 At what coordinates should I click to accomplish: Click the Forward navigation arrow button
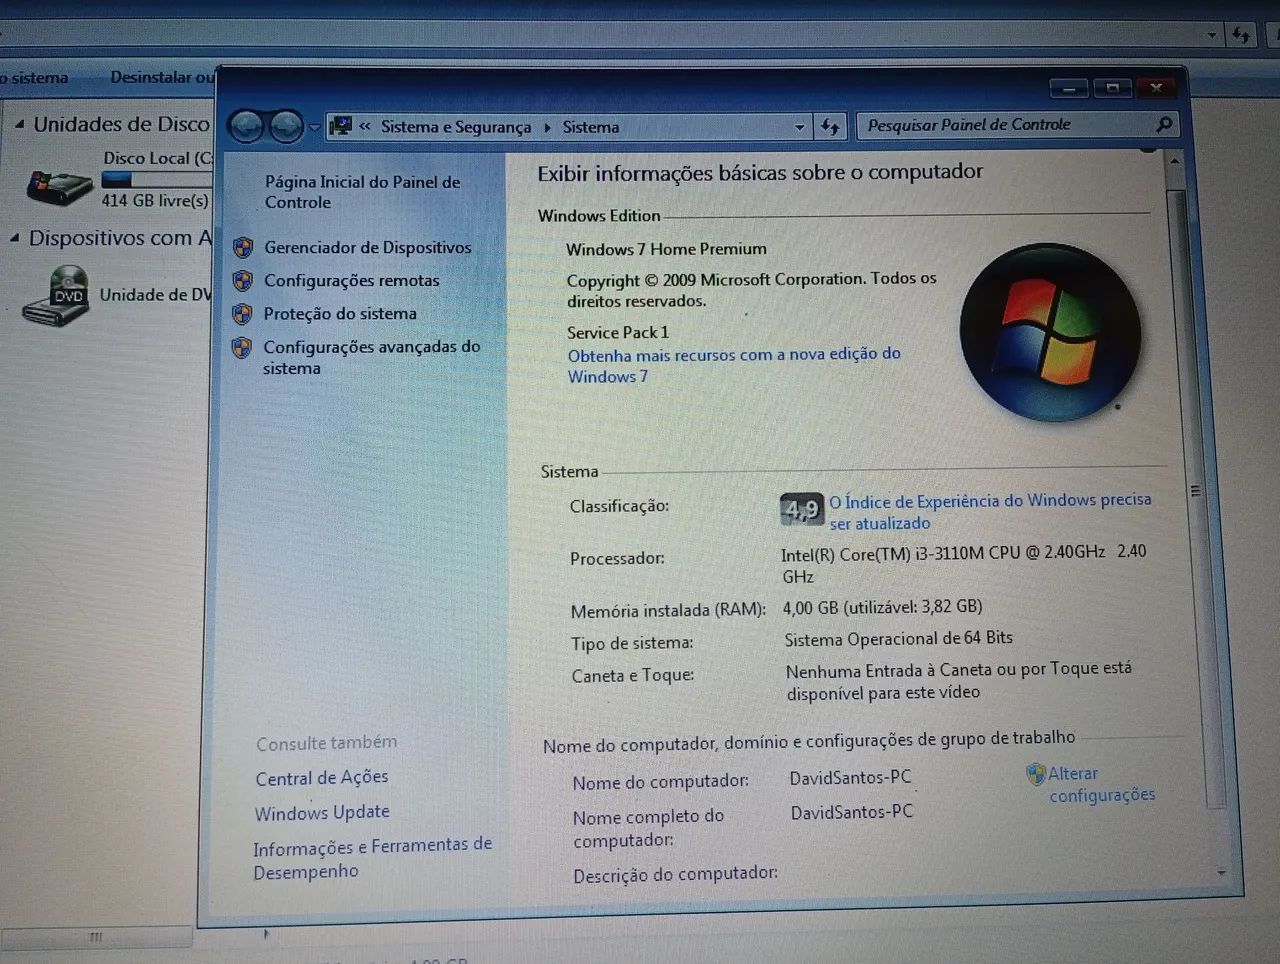[286, 127]
